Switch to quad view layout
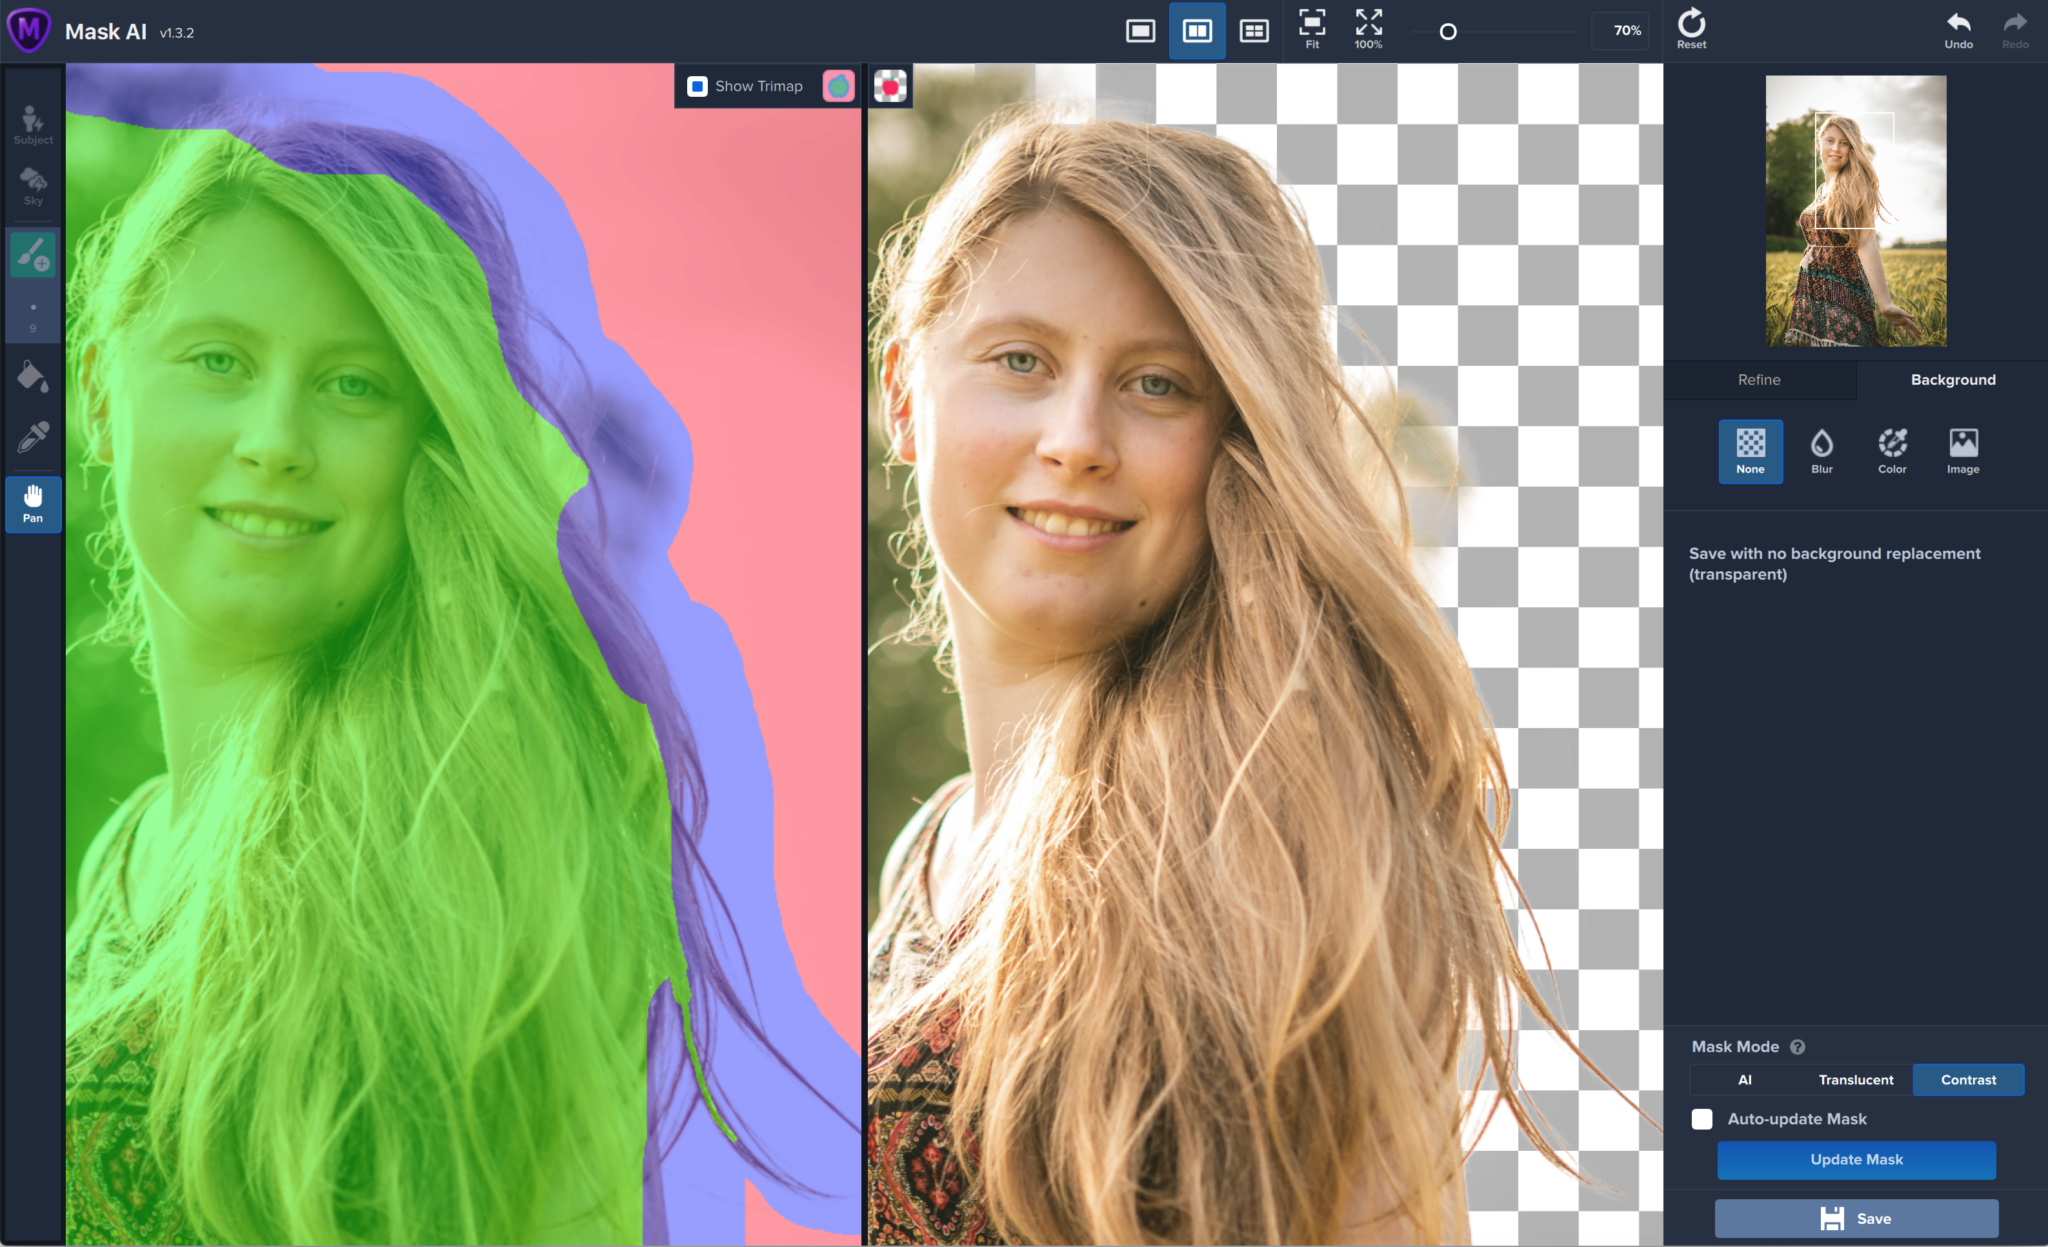 [x=1251, y=30]
